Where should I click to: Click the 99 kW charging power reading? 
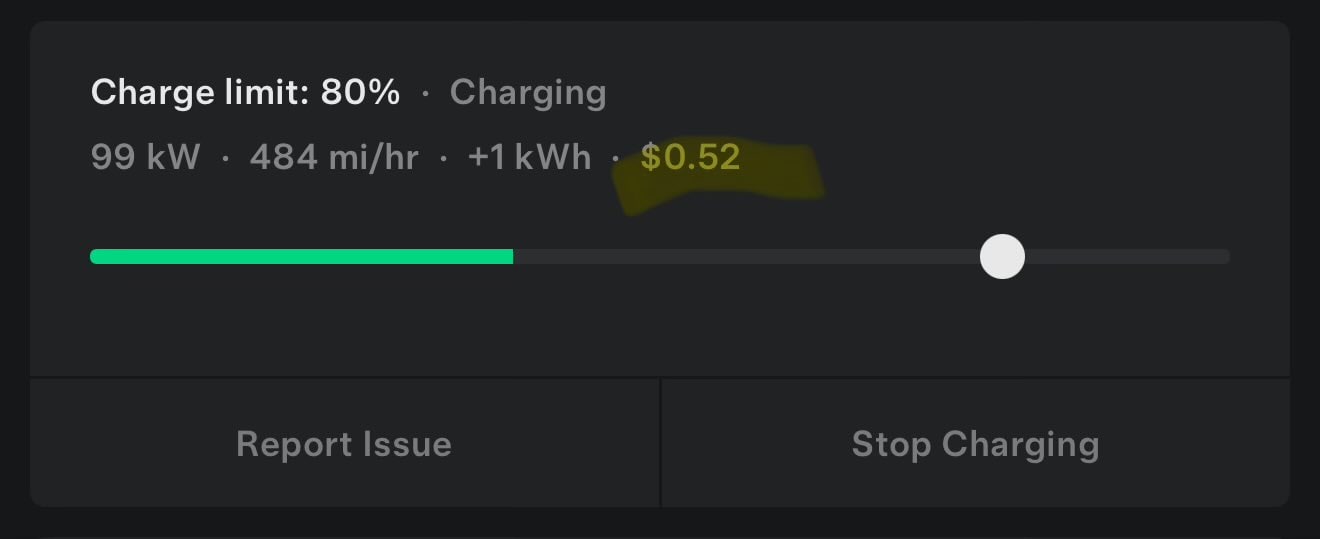[x=145, y=157]
